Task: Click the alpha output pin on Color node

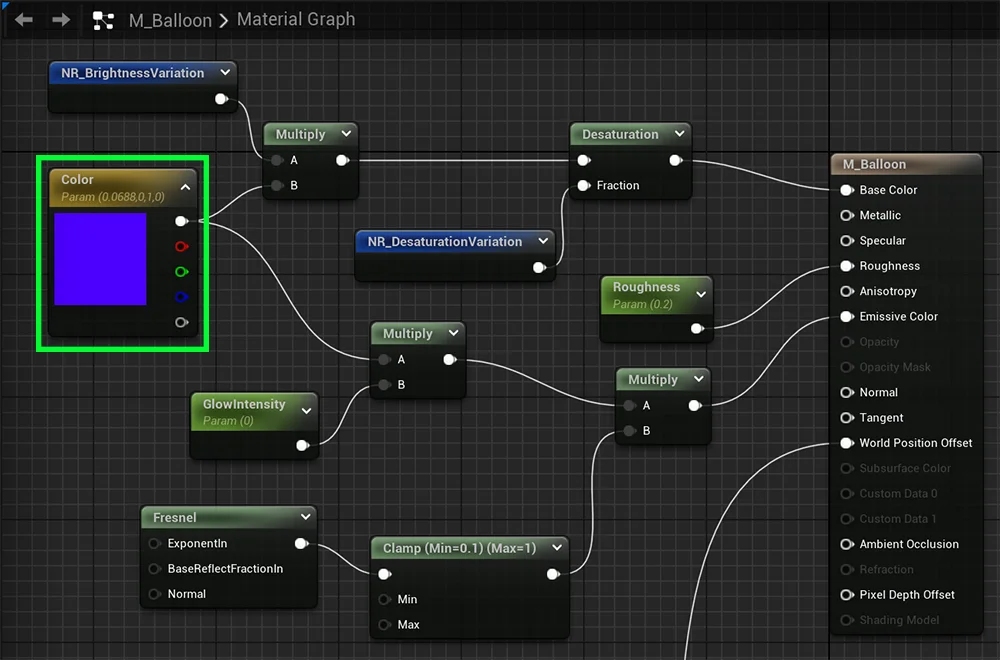Action: 181,322
